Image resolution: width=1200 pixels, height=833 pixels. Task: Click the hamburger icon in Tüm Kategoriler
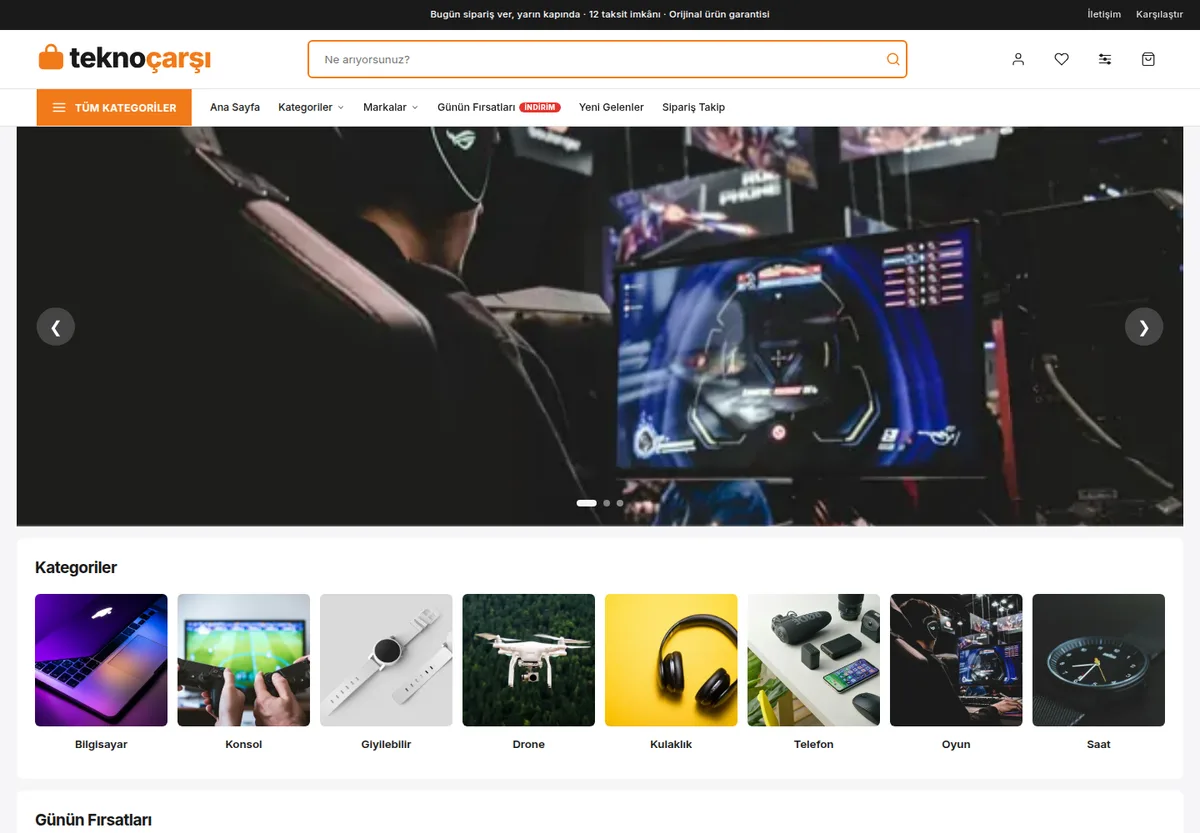[59, 107]
